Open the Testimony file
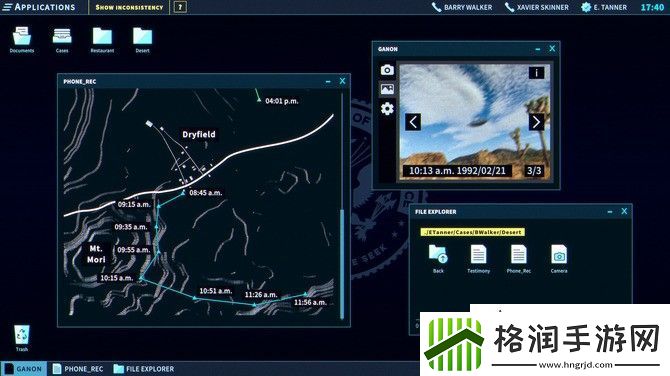 pos(478,258)
